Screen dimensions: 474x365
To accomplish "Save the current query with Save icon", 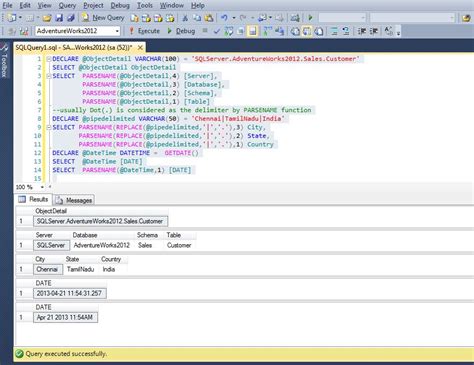I will [x=59, y=18].
